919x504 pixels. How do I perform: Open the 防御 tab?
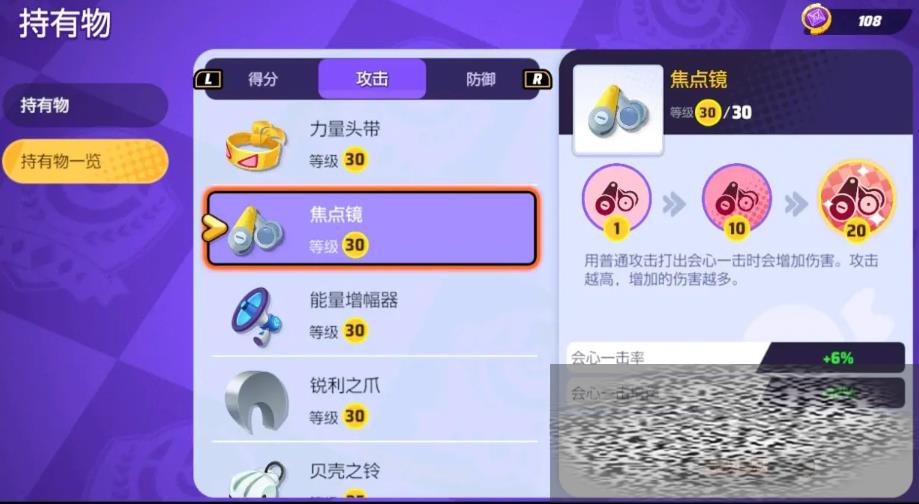481,79
